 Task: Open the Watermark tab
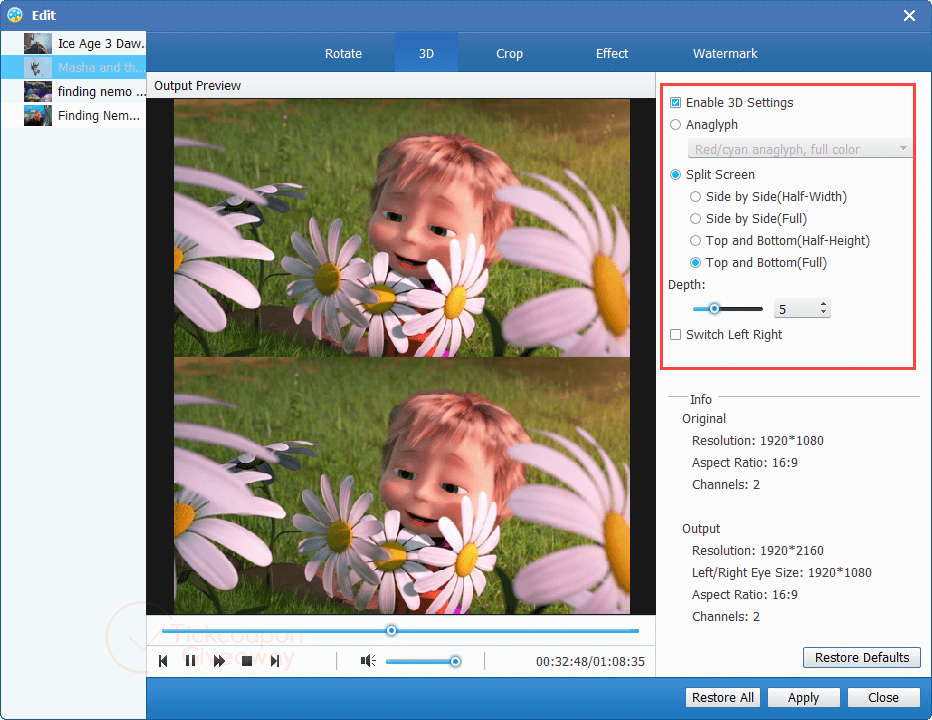(x=725, y=54)
